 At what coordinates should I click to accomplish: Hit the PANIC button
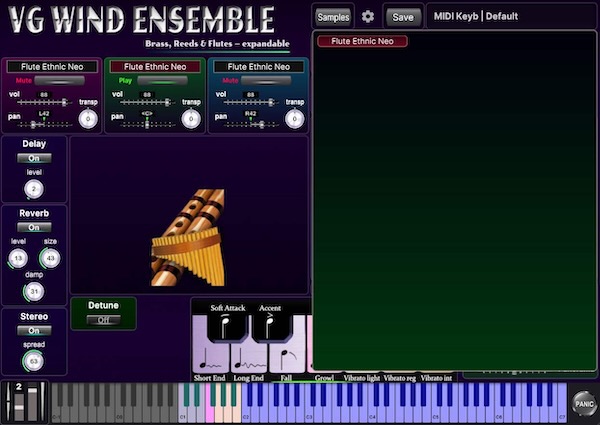coord(584,404)
